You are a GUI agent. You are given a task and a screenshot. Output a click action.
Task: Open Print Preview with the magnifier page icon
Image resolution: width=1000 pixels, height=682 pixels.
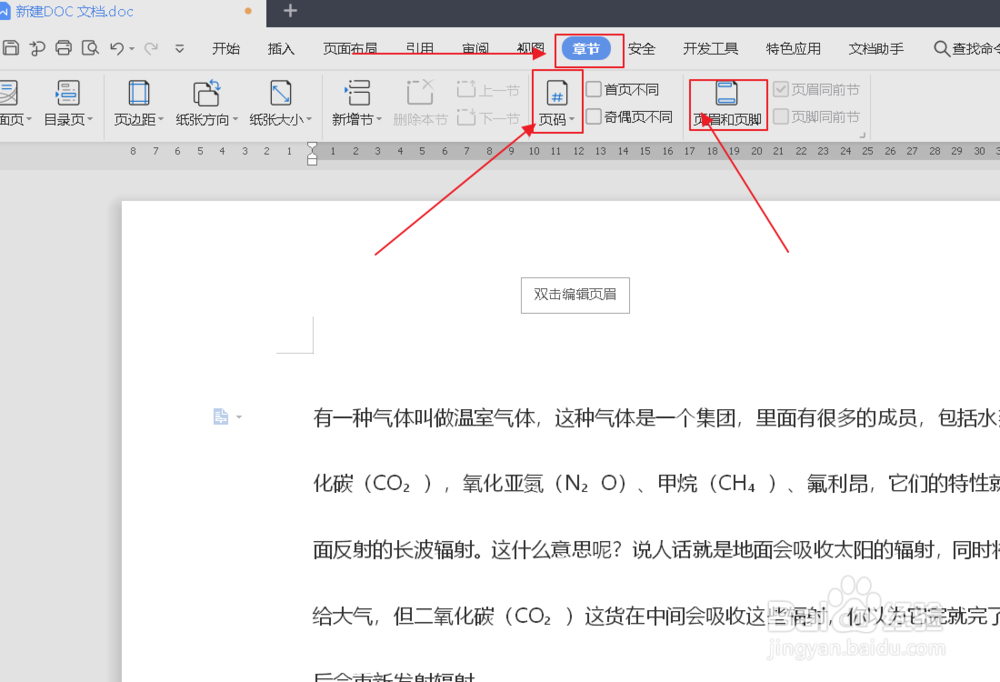pyautogui.click(x=91, y=48)
